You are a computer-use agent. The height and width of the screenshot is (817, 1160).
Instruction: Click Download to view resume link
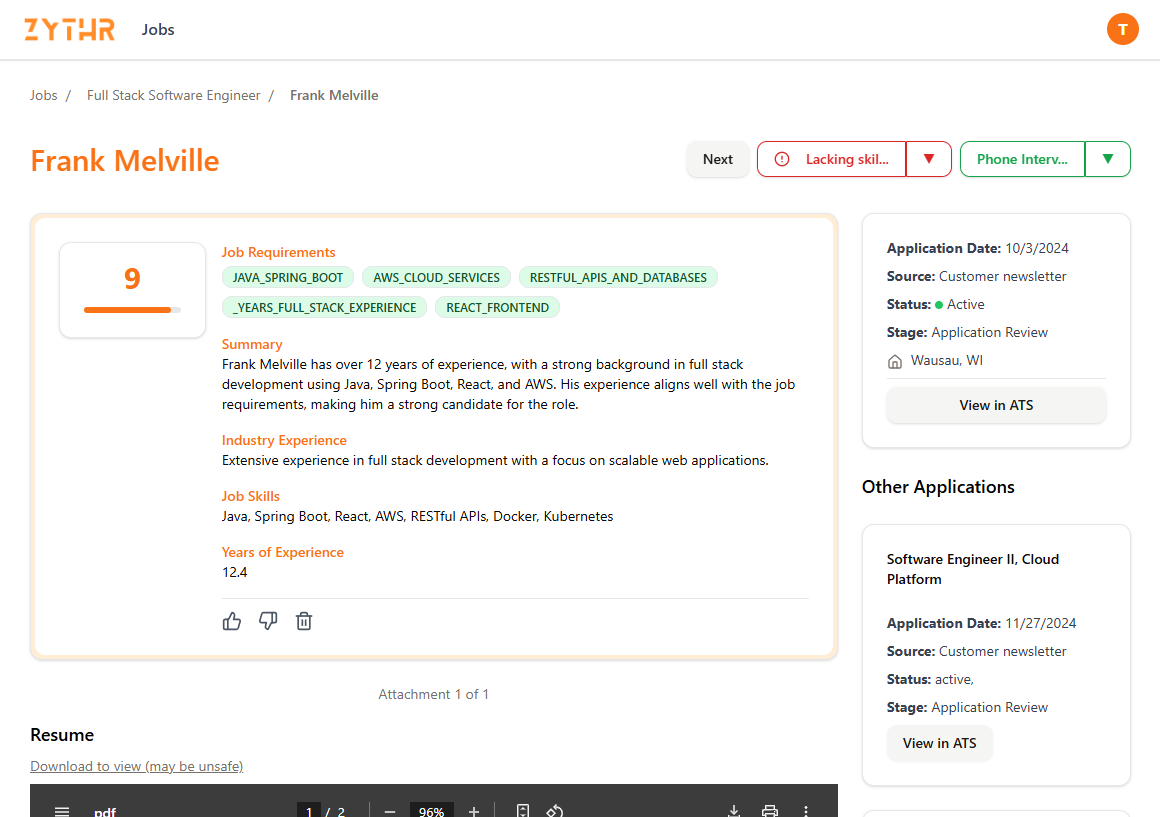136,766
